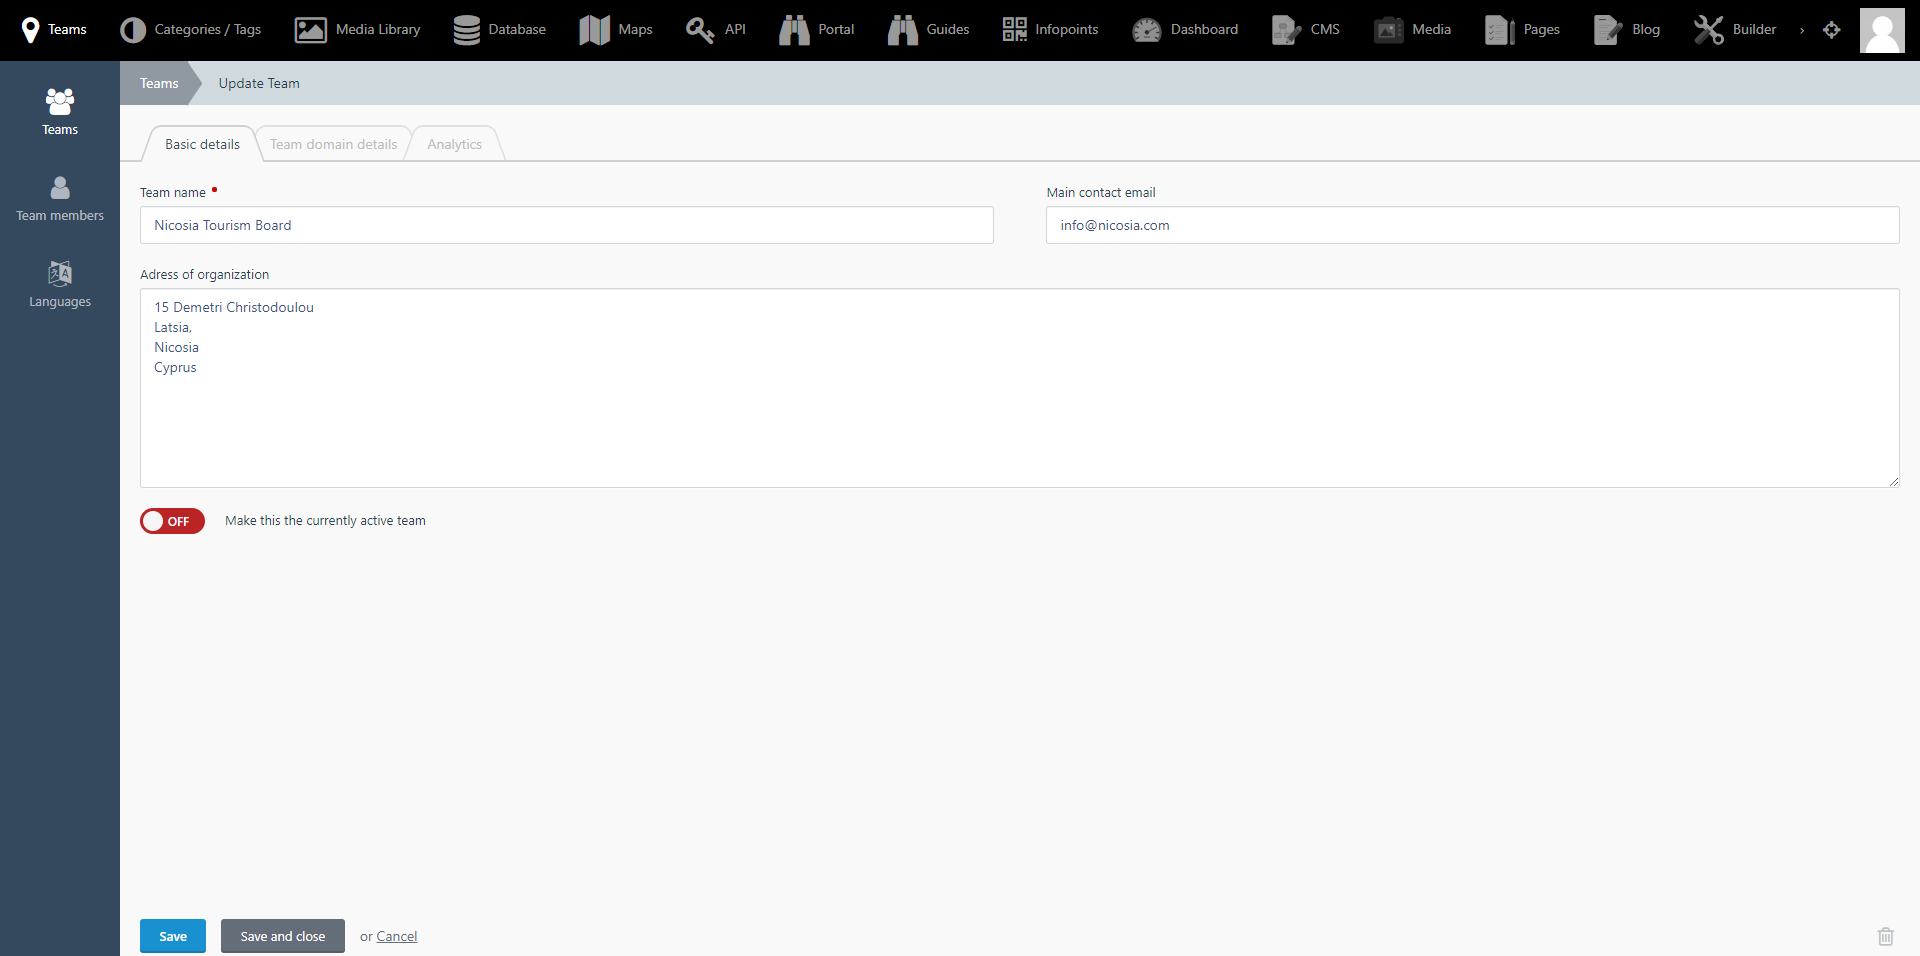The width and height of the screenshot is (1920, 956).
Task: Click the Cancel link
Action: coord(397,937)
